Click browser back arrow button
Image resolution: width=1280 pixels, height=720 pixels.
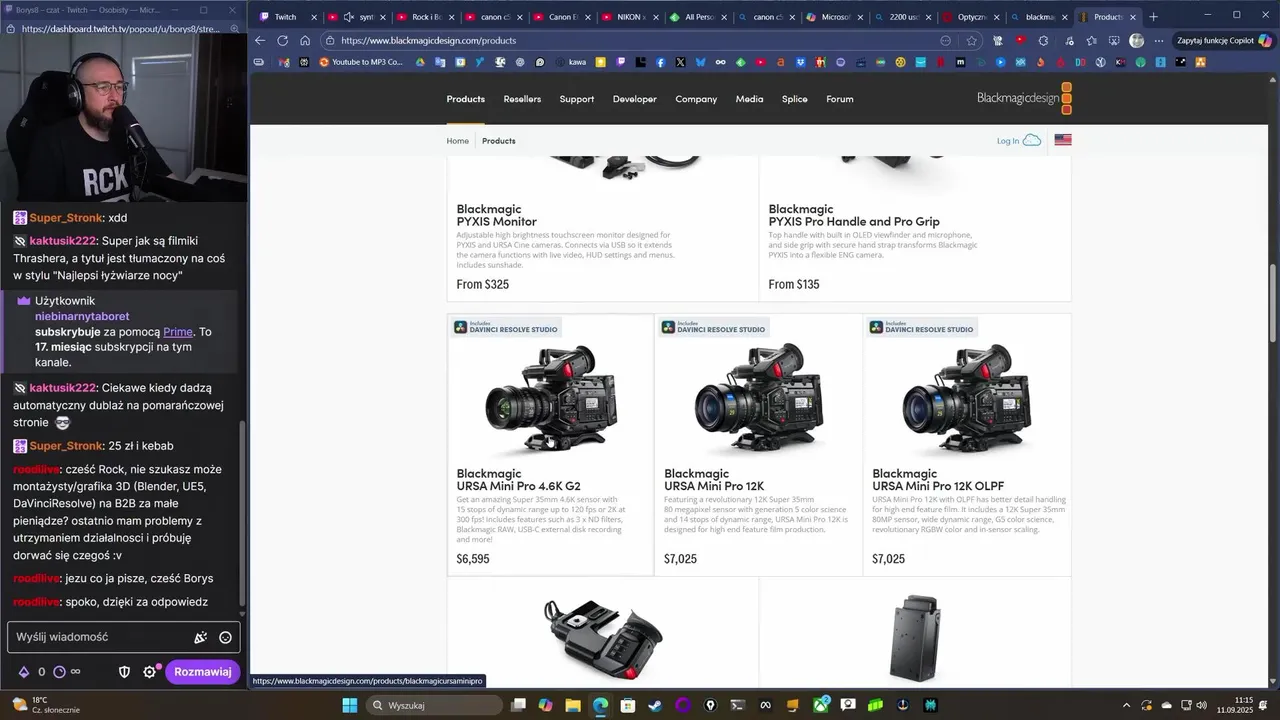[260, 40]
